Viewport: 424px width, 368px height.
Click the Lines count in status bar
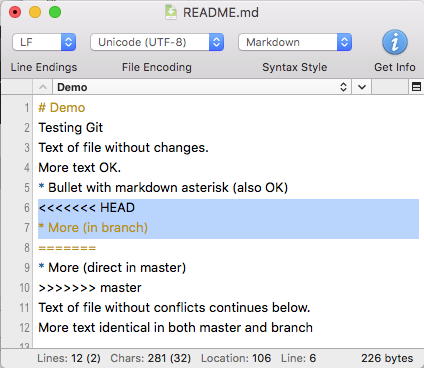[x=69, y=358]
